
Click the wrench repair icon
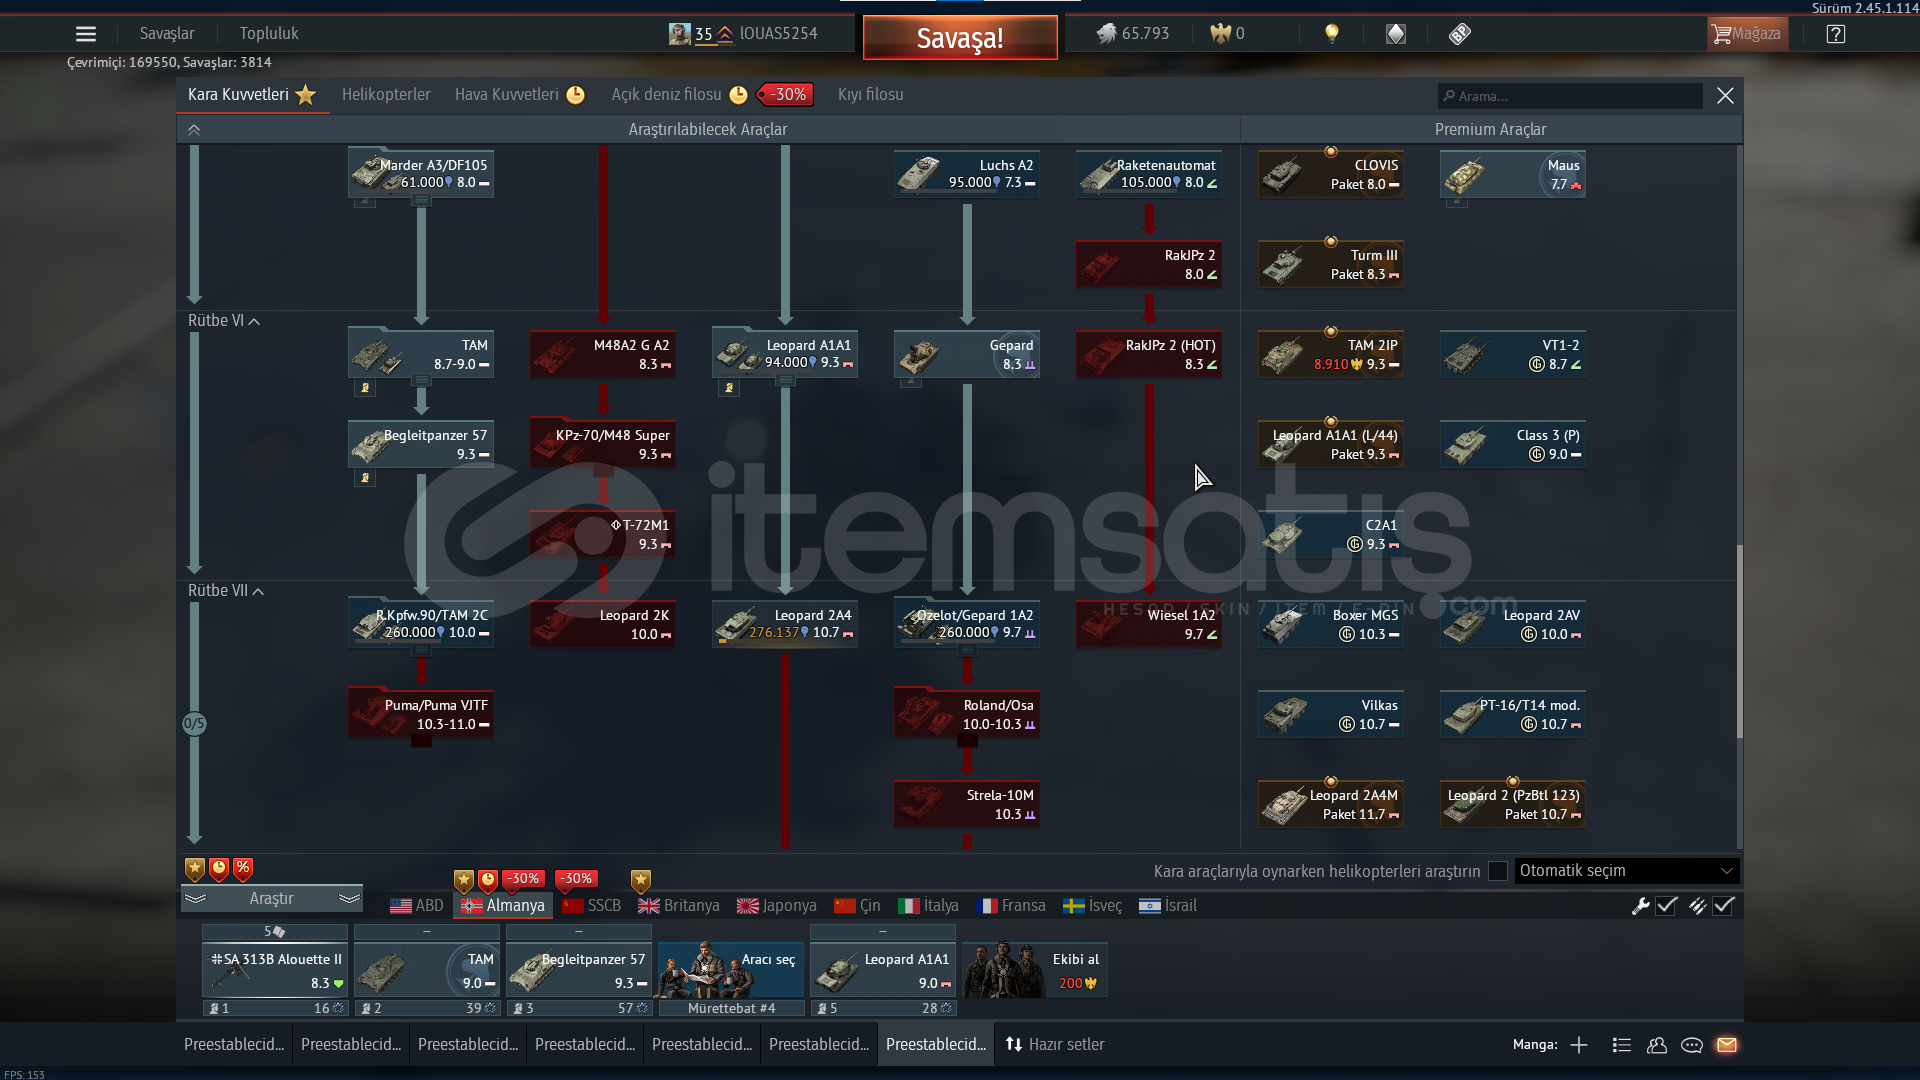(x=1640, y=906)
